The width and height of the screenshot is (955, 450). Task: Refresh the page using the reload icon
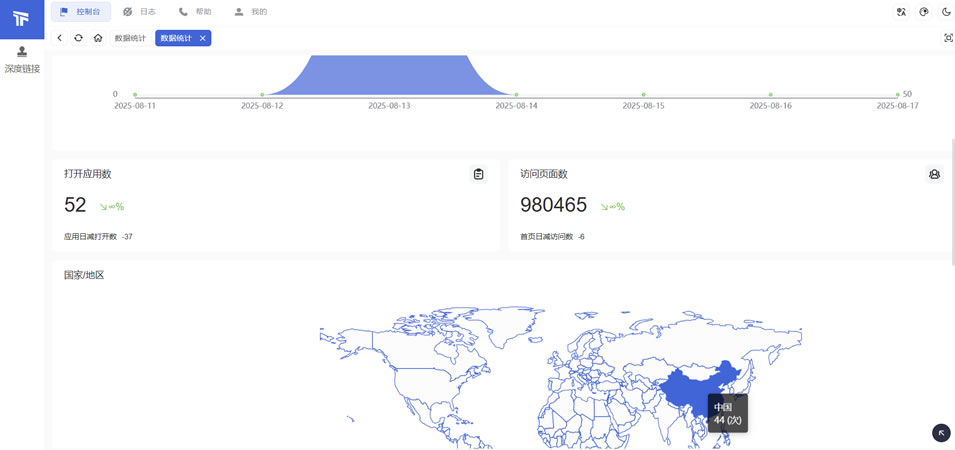pos(78,38)
